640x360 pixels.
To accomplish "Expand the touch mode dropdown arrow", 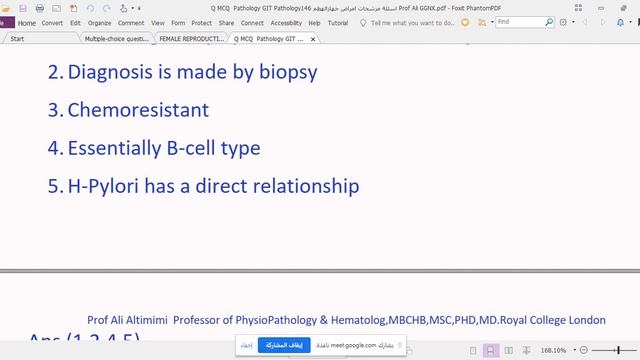I will [132, 8].
